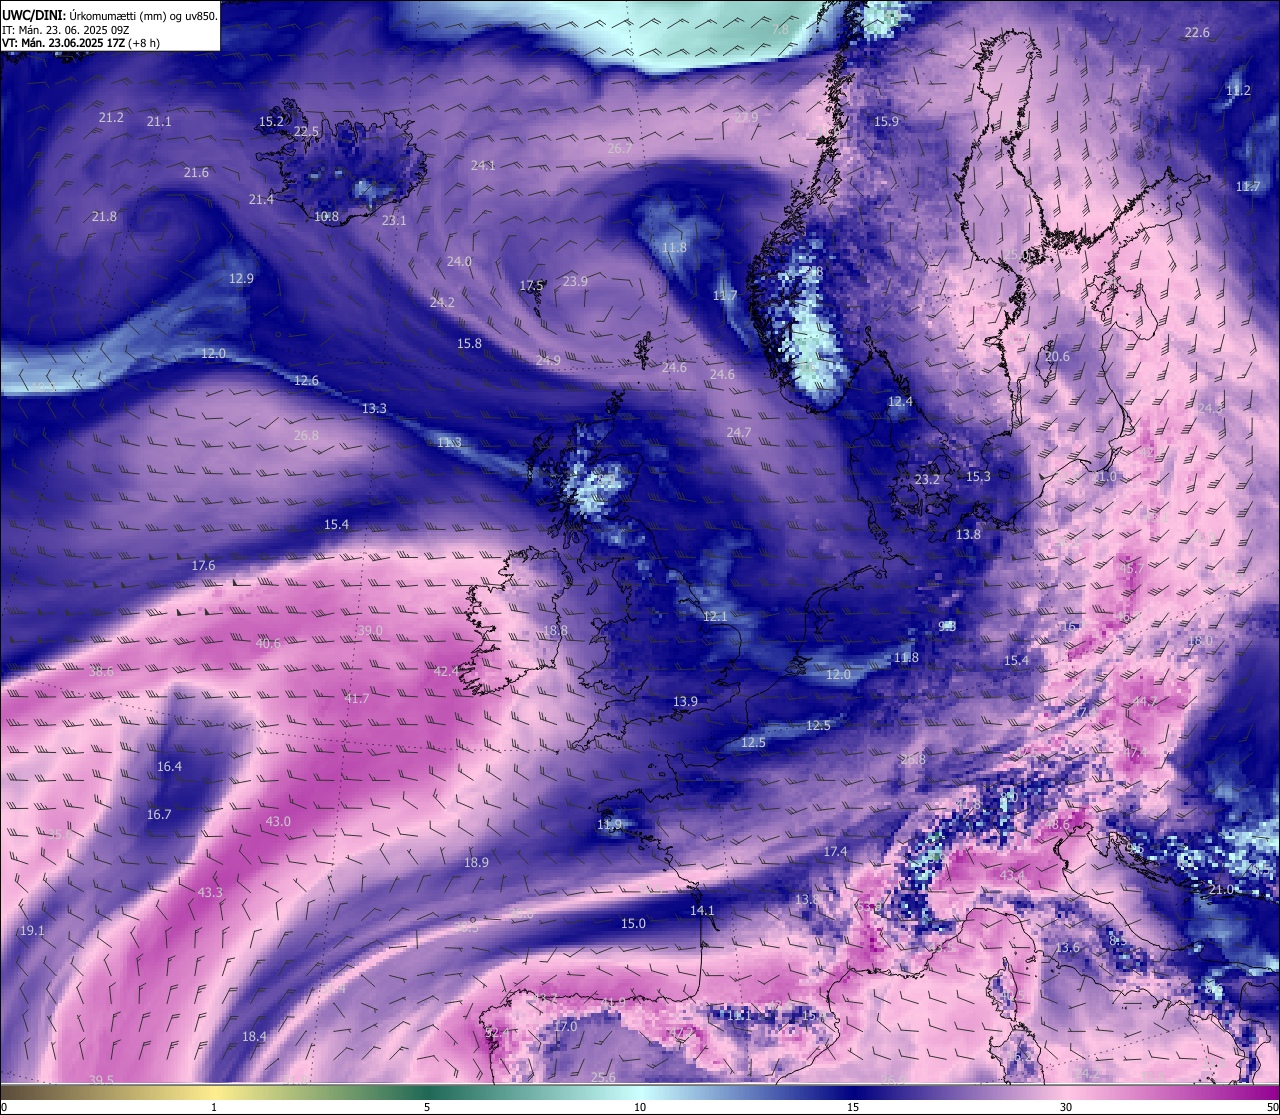Screen dimensions: 1280x1115
Task: Click the 50 tick on the color scale
Action: [1271, 1107]
